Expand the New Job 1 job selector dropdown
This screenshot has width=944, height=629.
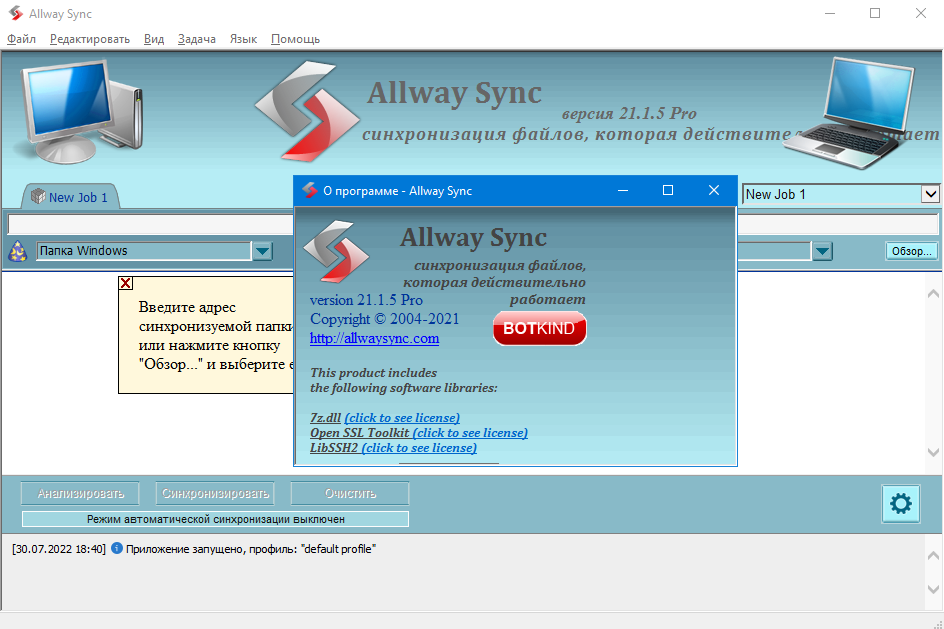[x=930, y=194]
